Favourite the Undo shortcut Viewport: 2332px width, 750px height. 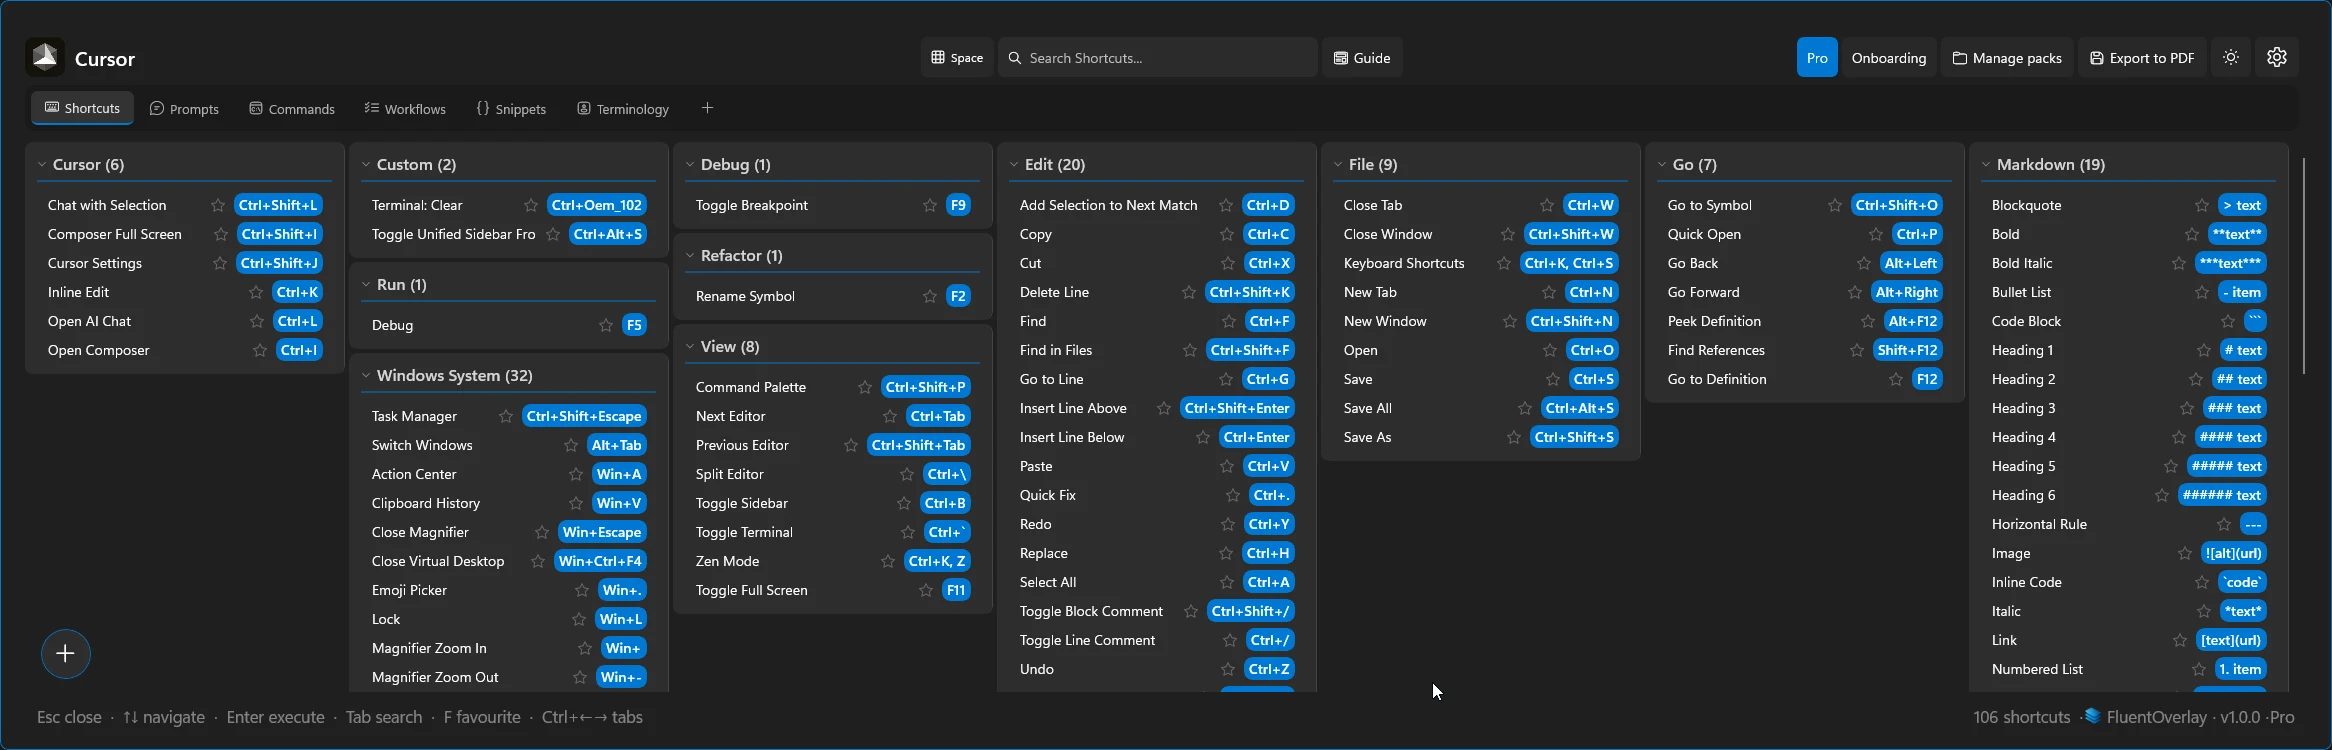coord(1228,669)
